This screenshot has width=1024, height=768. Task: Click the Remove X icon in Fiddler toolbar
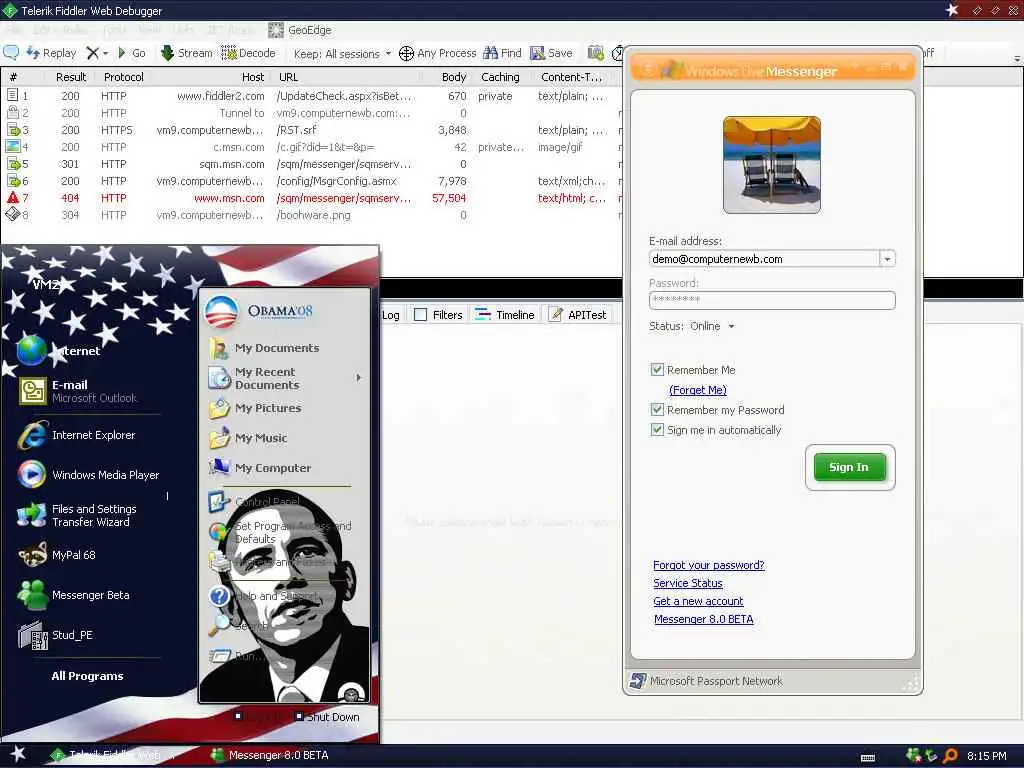pos(93,53)
